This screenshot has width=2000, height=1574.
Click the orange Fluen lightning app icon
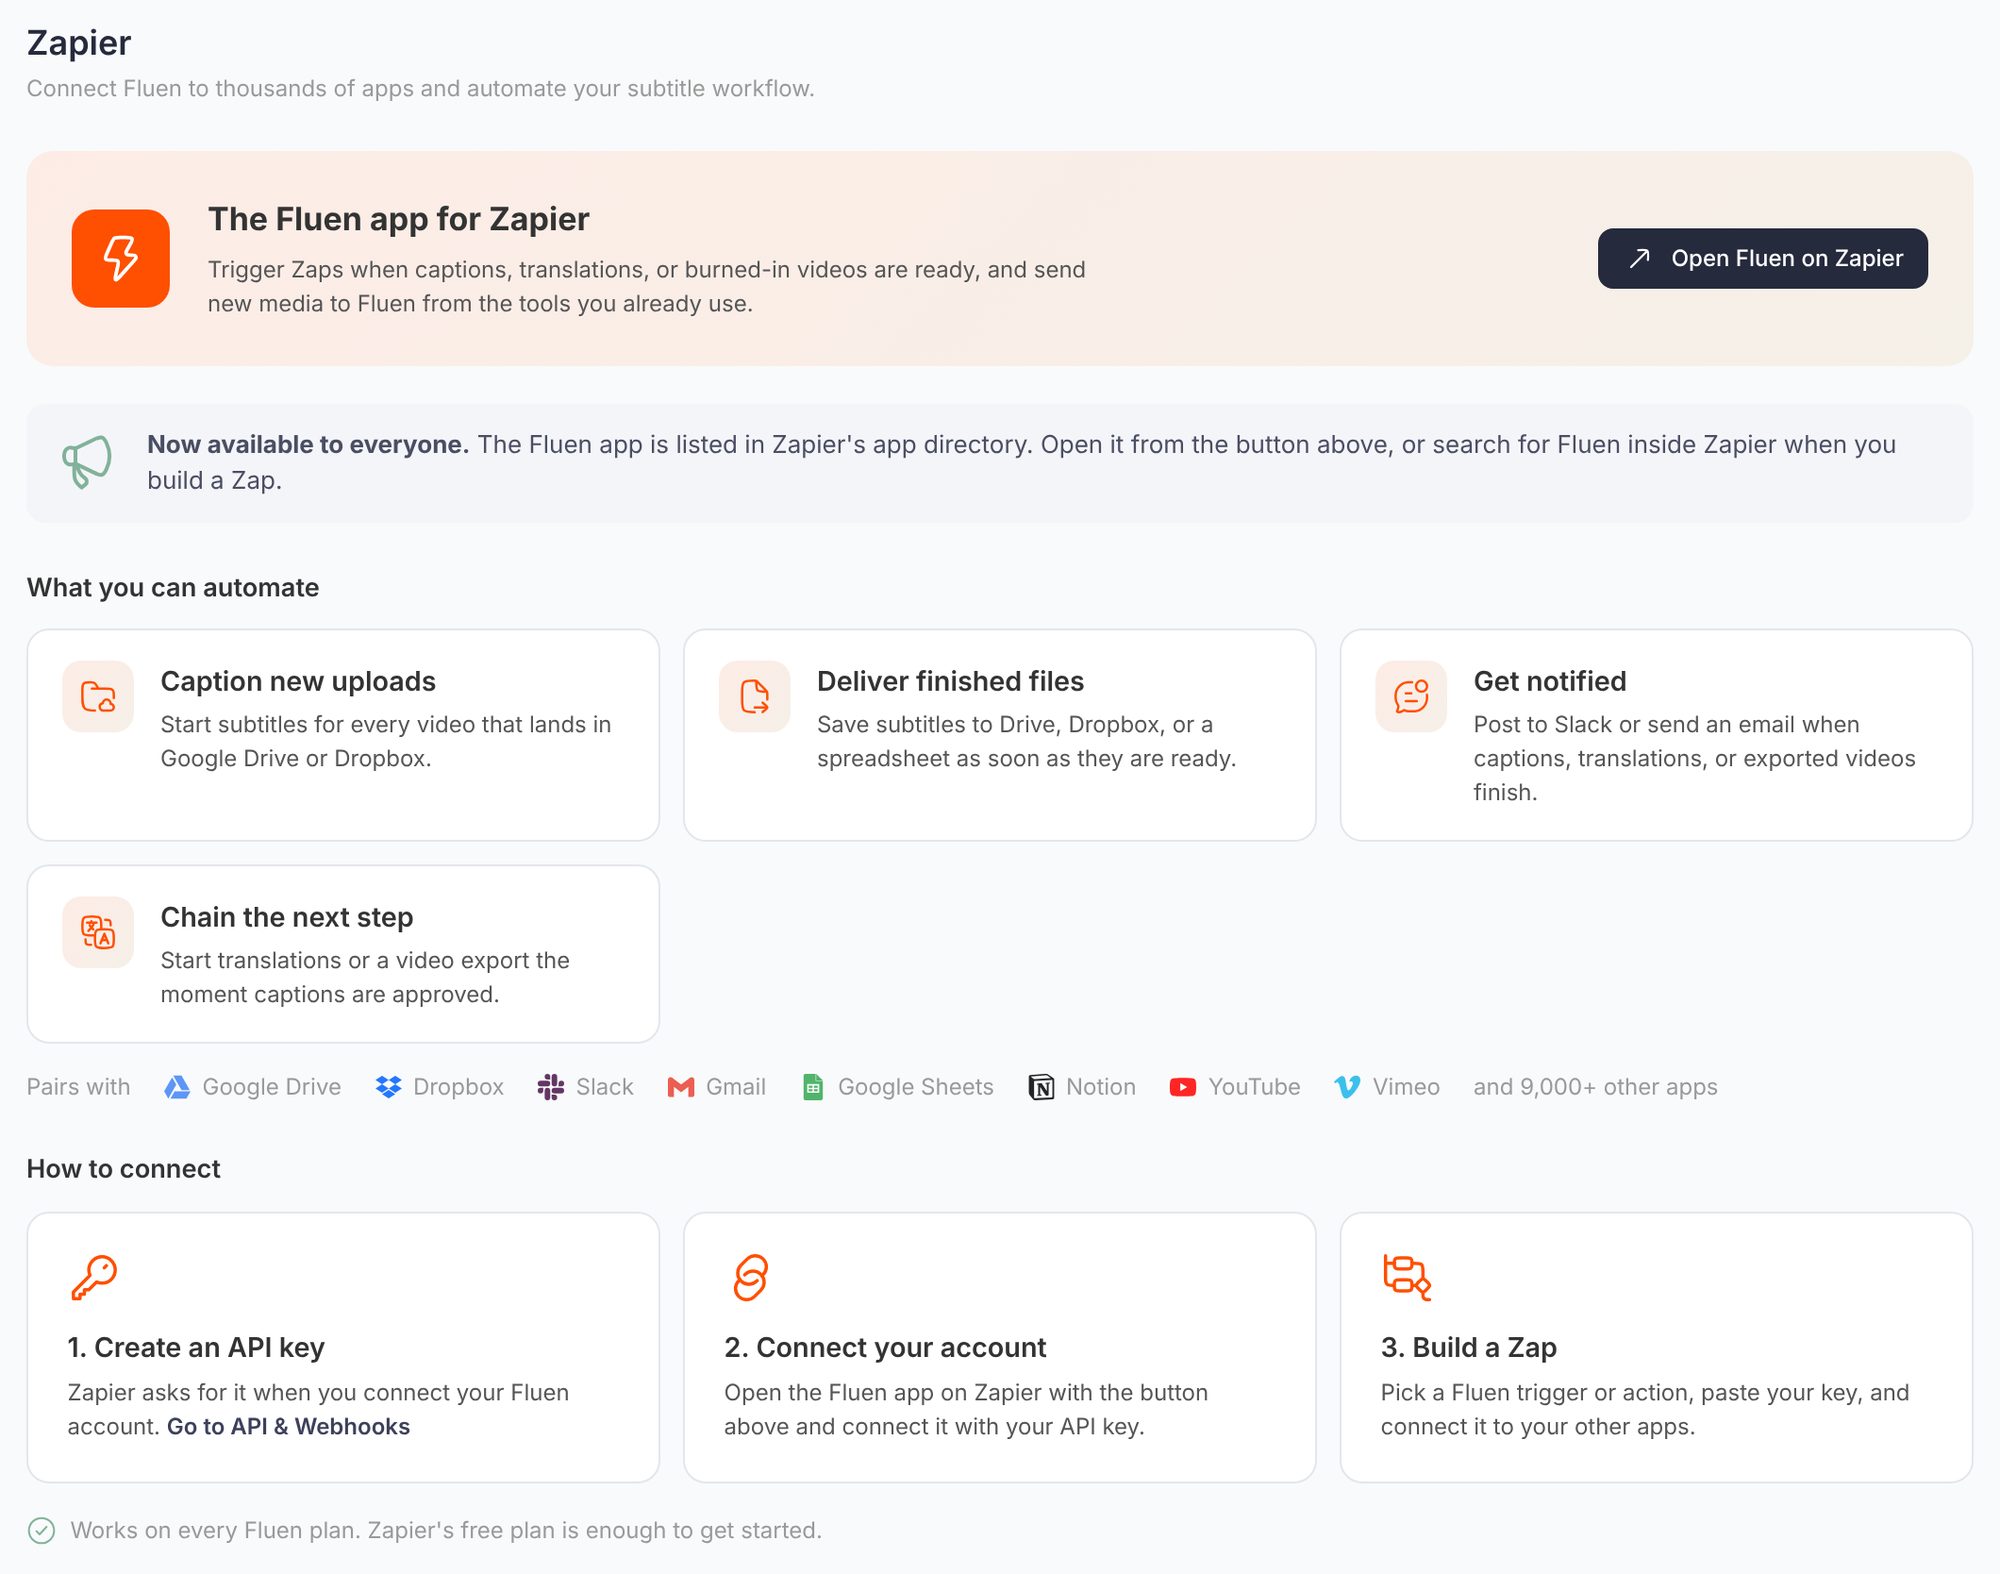click(x=120, y=258)
